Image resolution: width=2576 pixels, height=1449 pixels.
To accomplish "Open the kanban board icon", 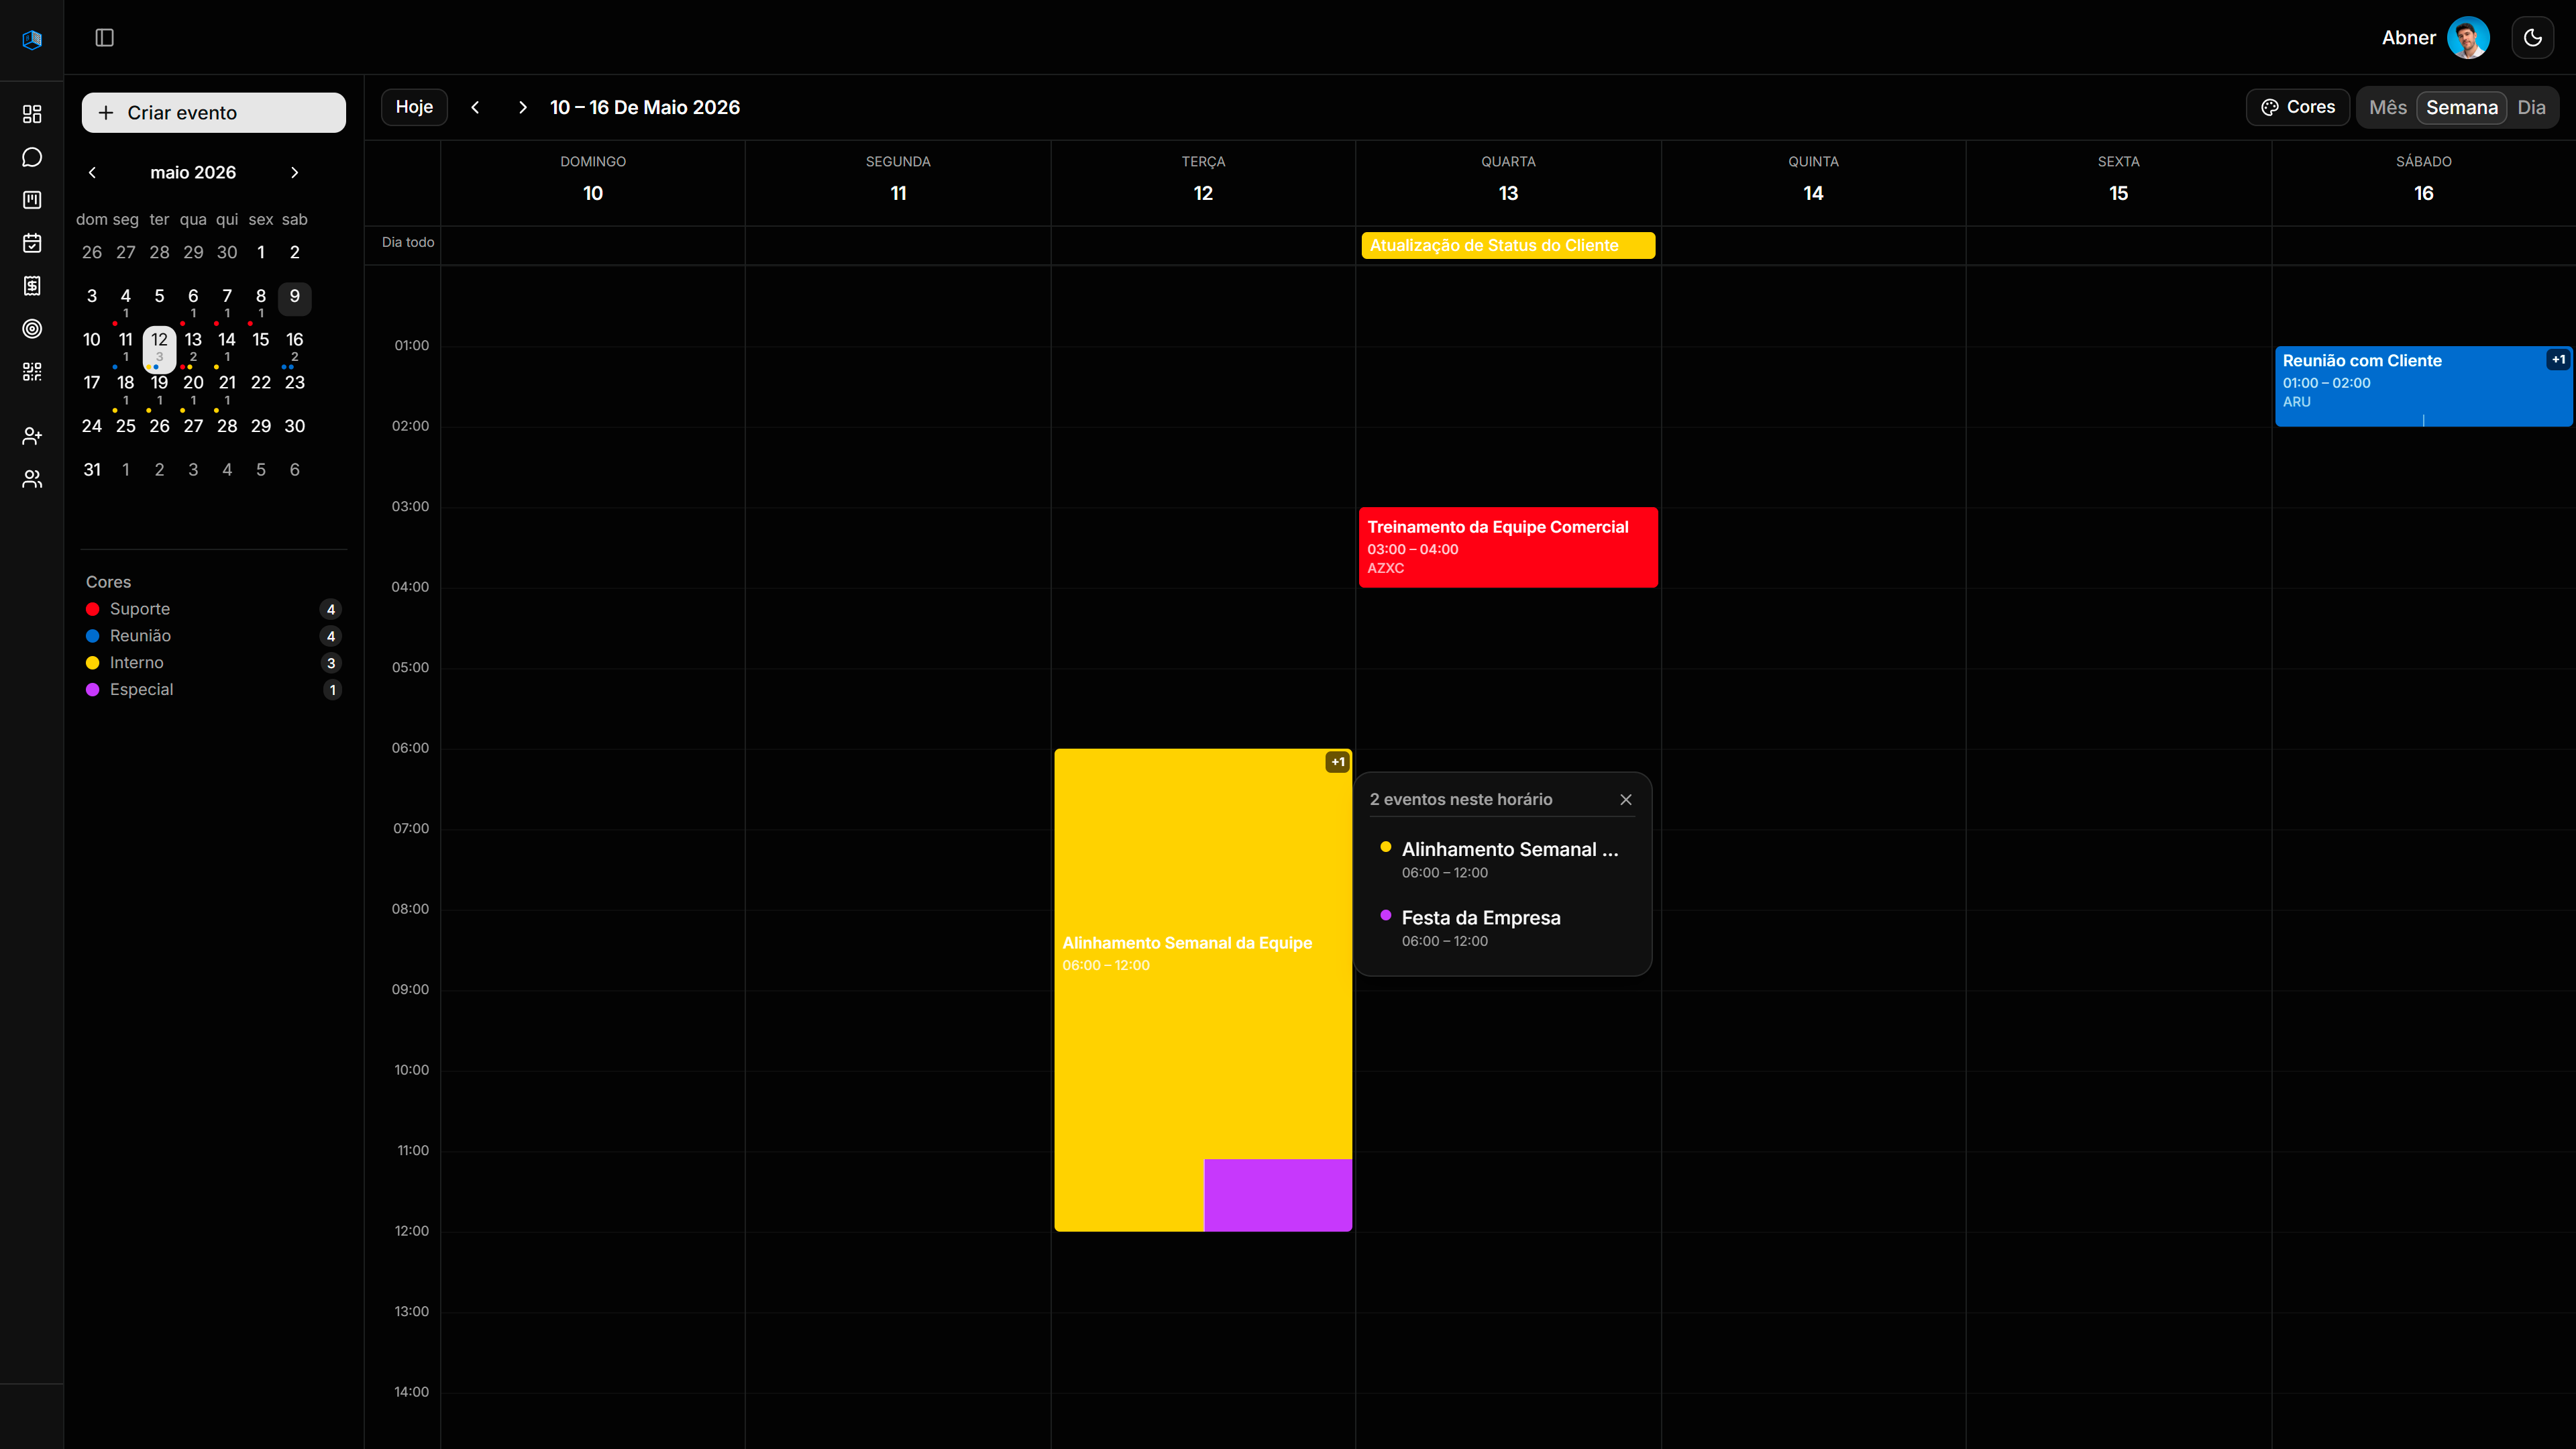I will pyautogui.click(x=32, y=200).
